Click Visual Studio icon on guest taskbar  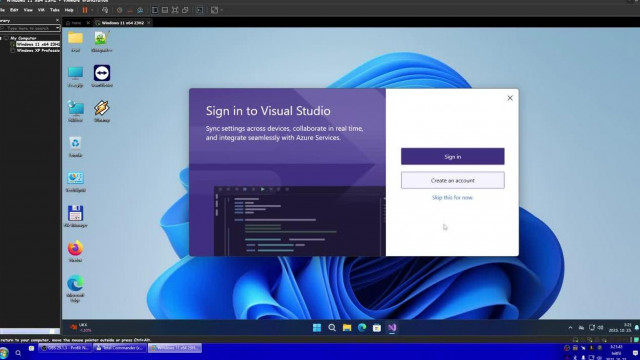coord(392,328)
